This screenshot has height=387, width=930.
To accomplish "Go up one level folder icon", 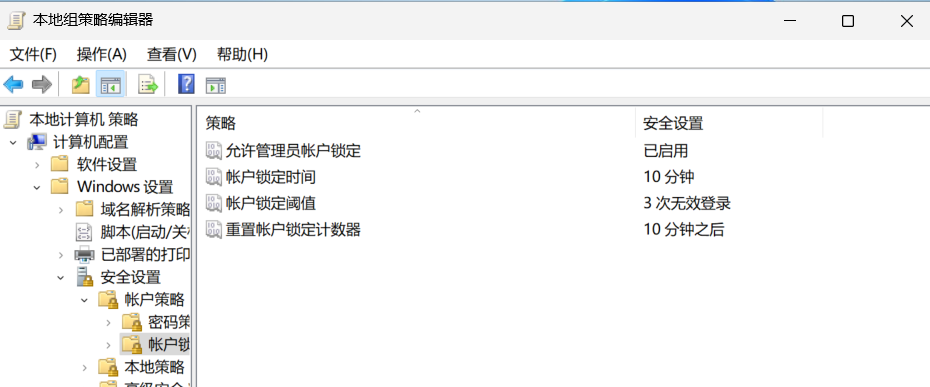I will pyautogui.click(x=81, y=84).
